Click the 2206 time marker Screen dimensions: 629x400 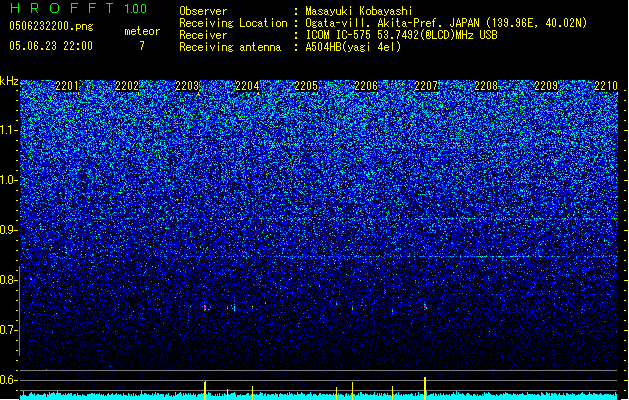(366, 86)
